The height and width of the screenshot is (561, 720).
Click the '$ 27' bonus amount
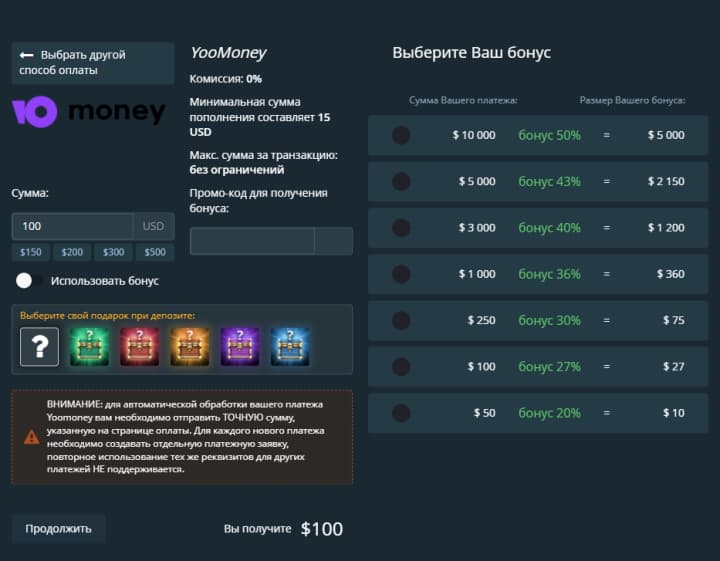click(x=674, y=367)
